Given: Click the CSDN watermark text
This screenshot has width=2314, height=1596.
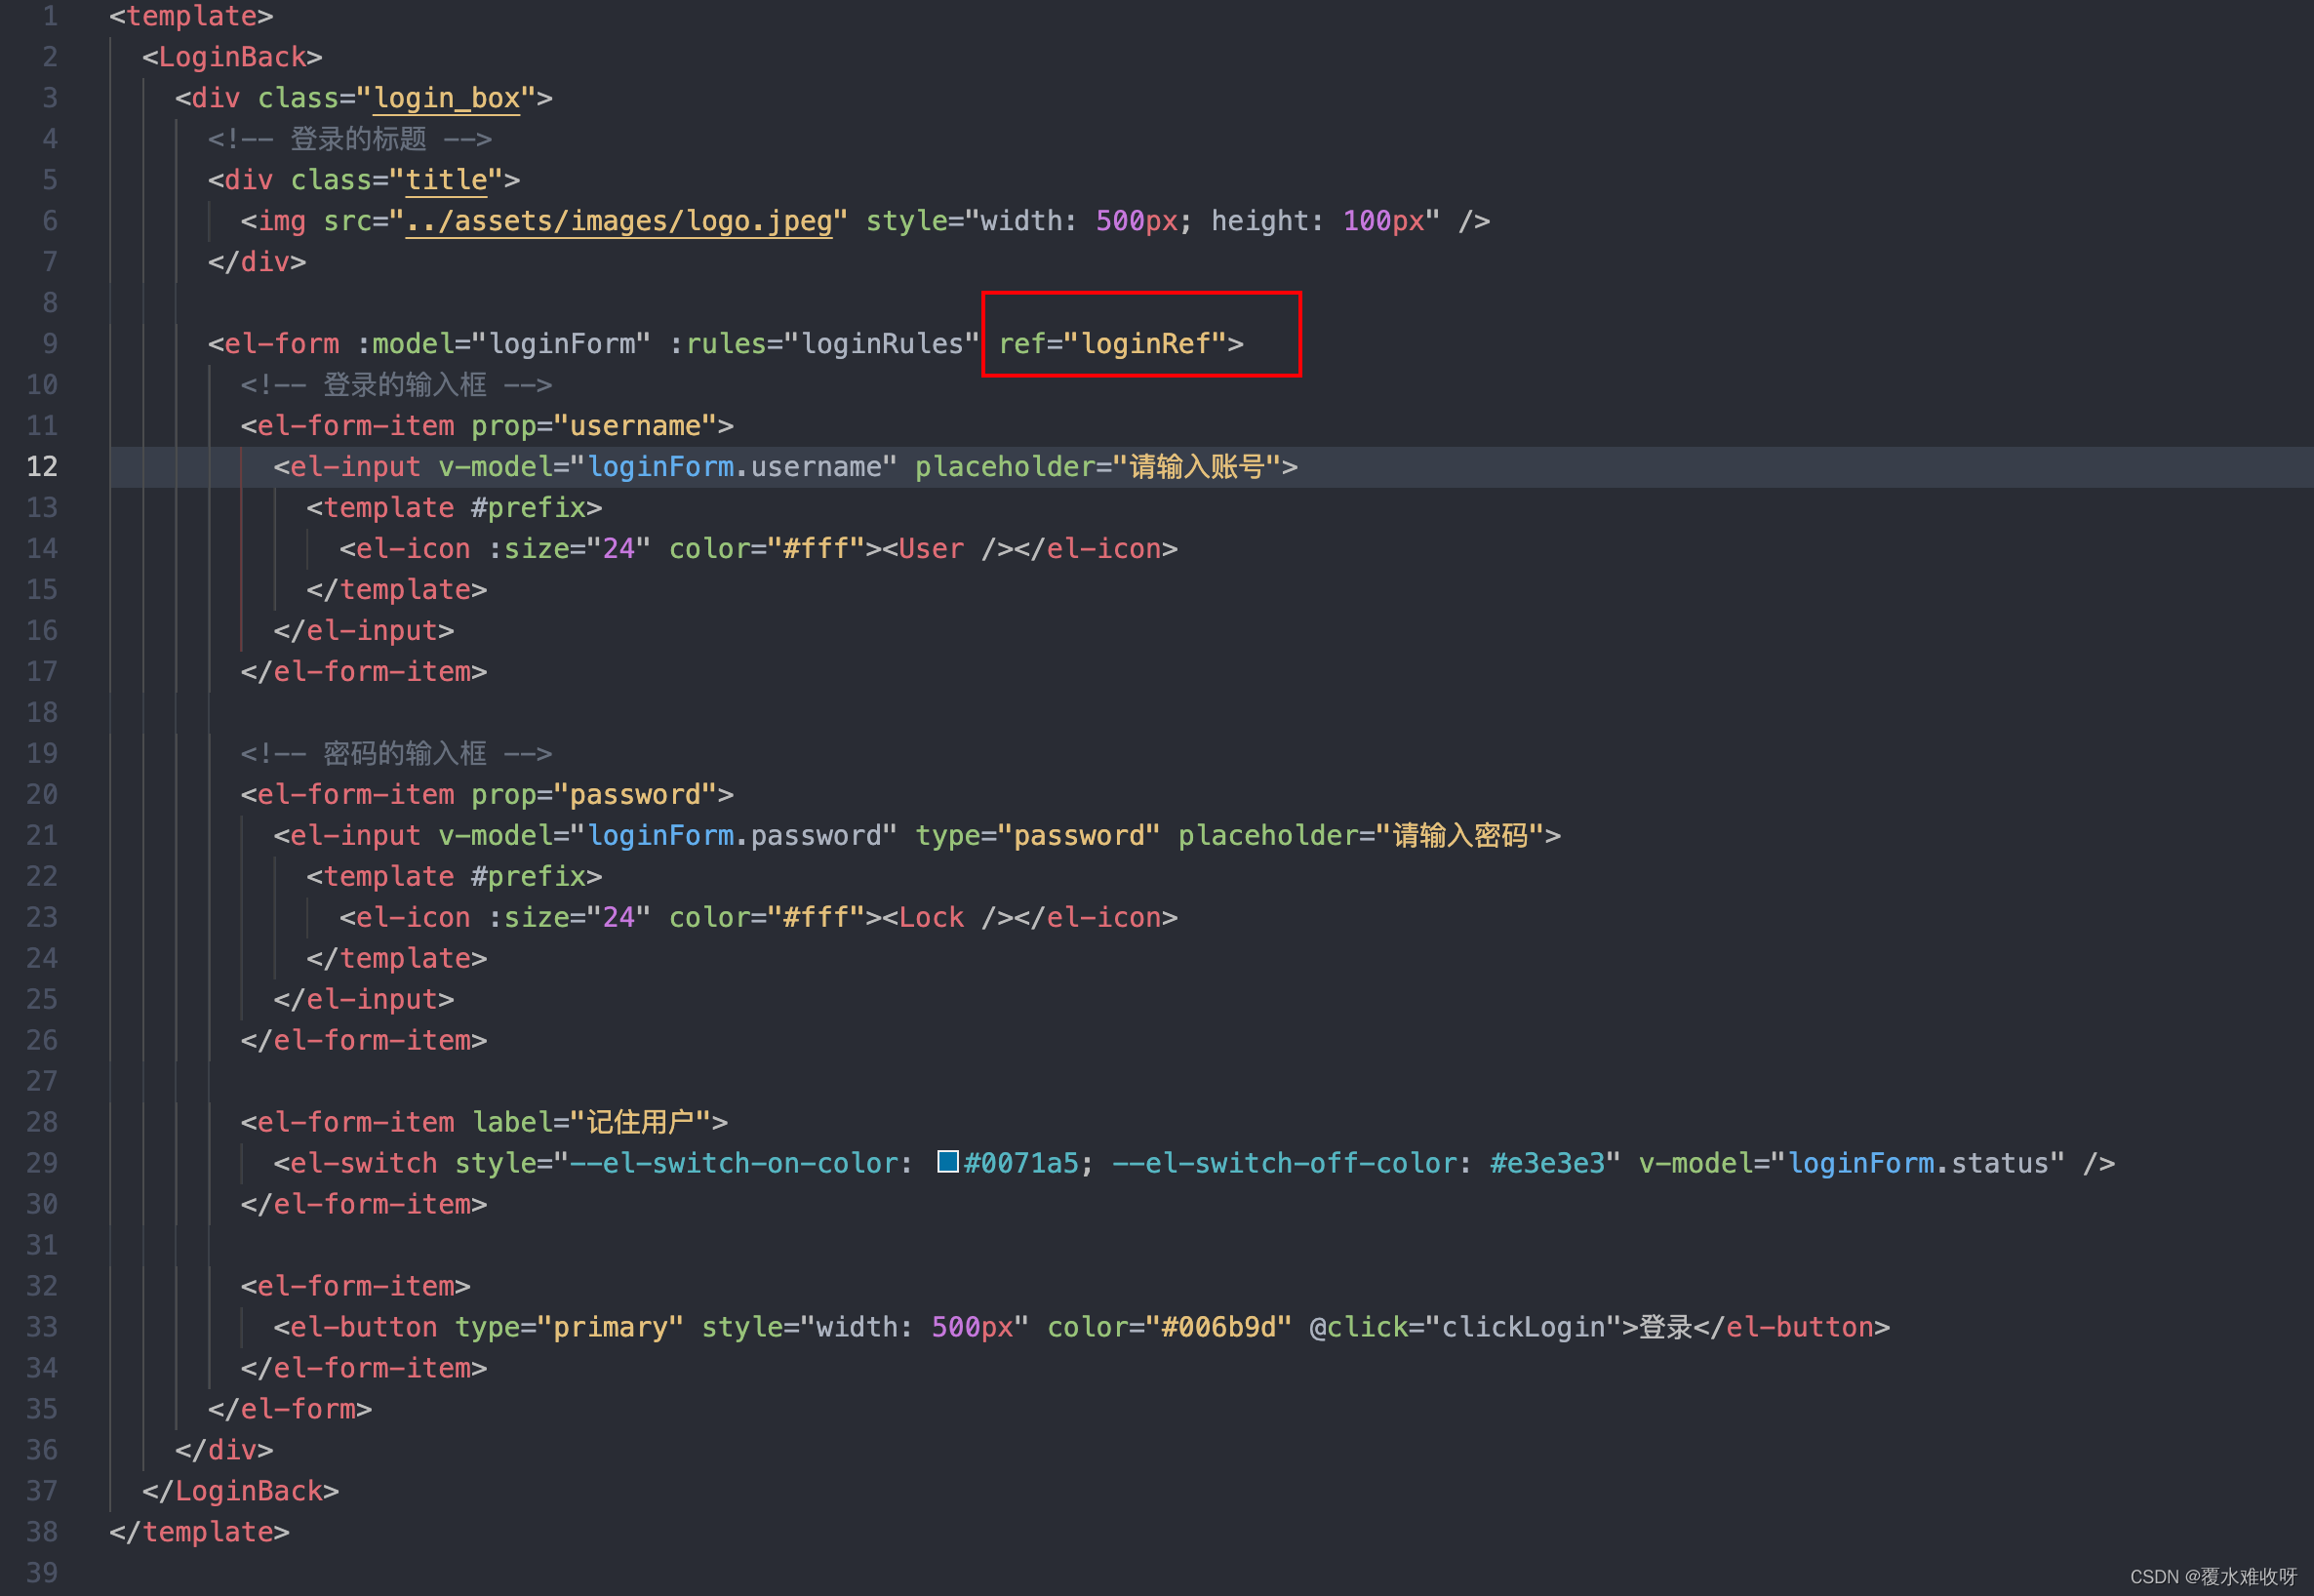Looking at the screenshot, I should coord(2212,1577).
